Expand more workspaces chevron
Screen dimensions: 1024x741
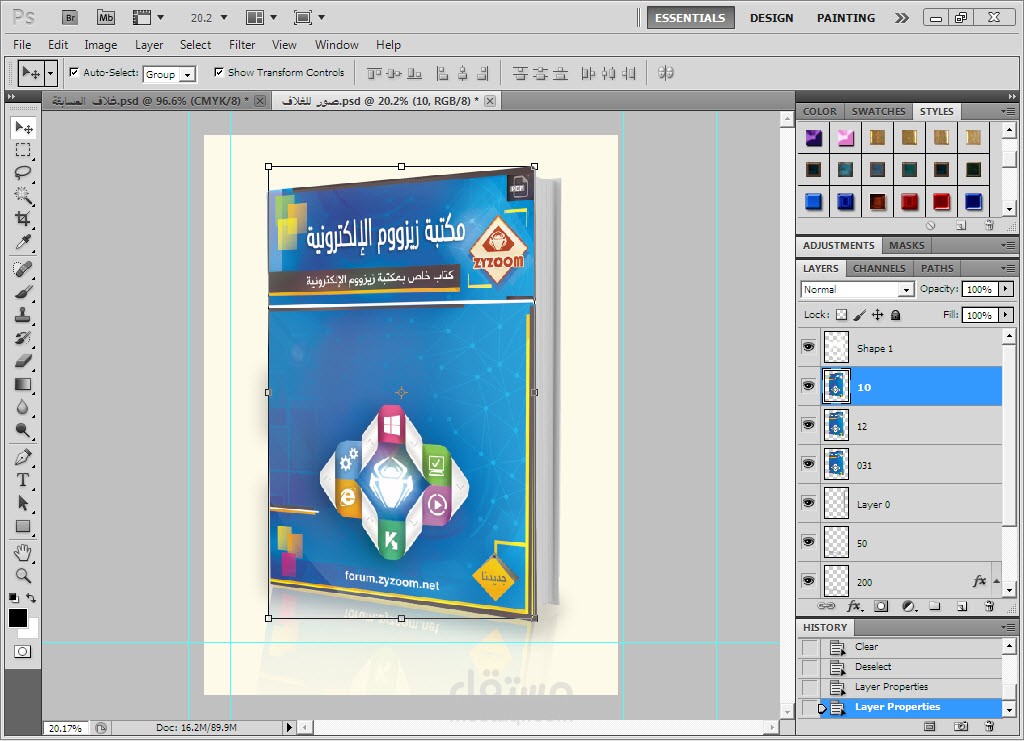902,18
